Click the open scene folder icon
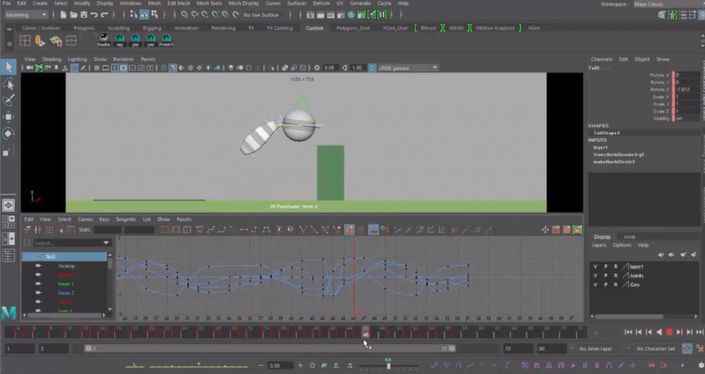 [x=73, y=15]
